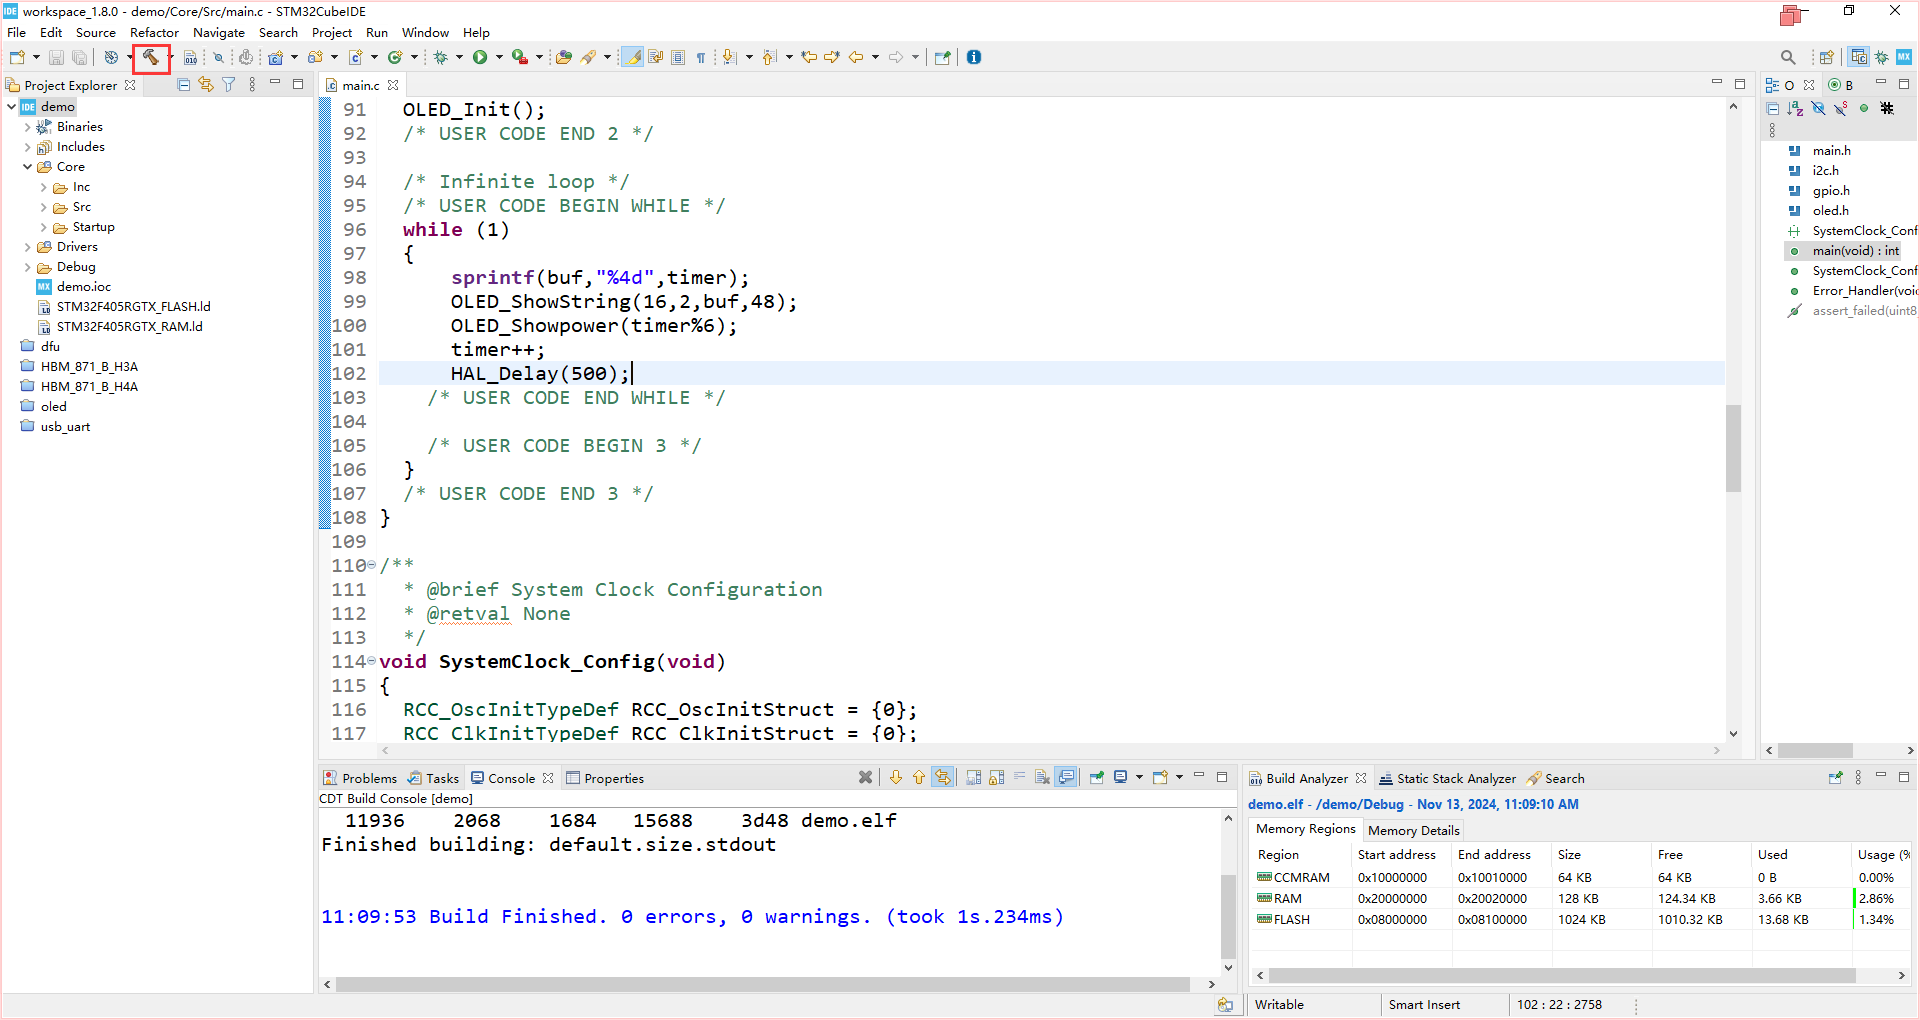This screenshot has width=1920, height=1020.
Task: Open the blue Information Center icon
Action: [x=974, y=57]
